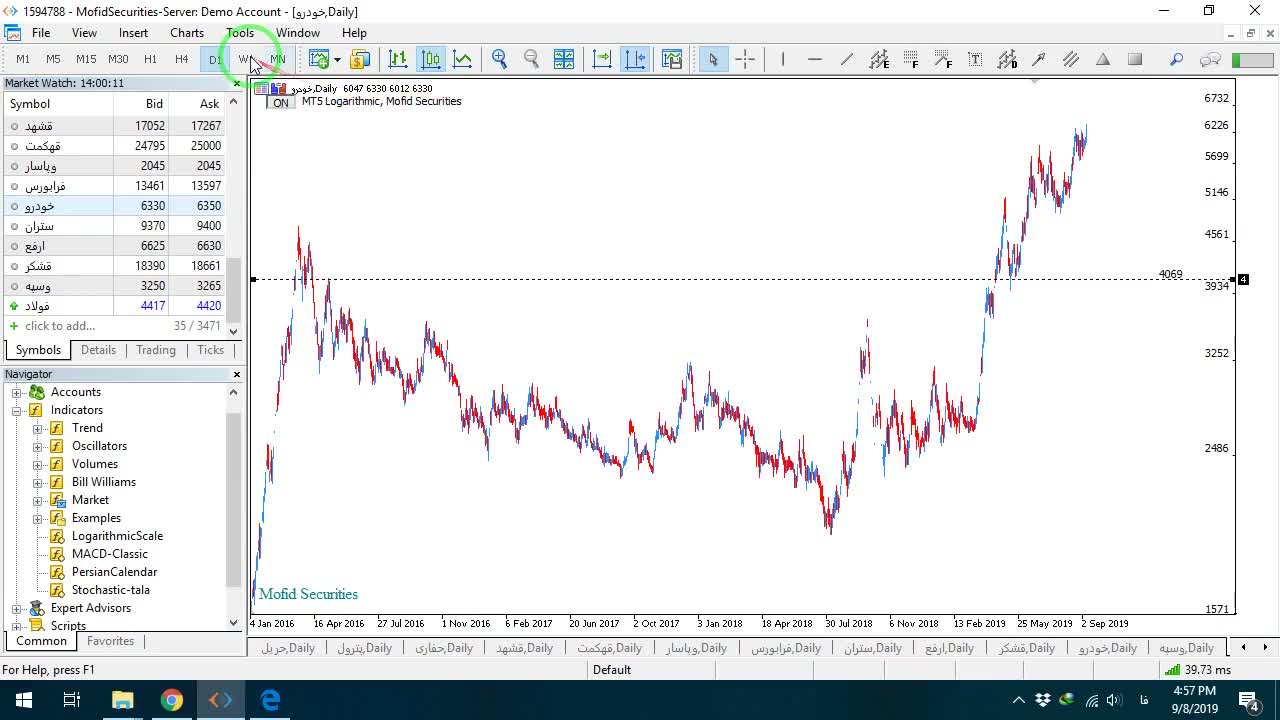Screen dimensions: 1280x720
Task: Open the Favorites tab in Navigator
Action: [110, 641]
